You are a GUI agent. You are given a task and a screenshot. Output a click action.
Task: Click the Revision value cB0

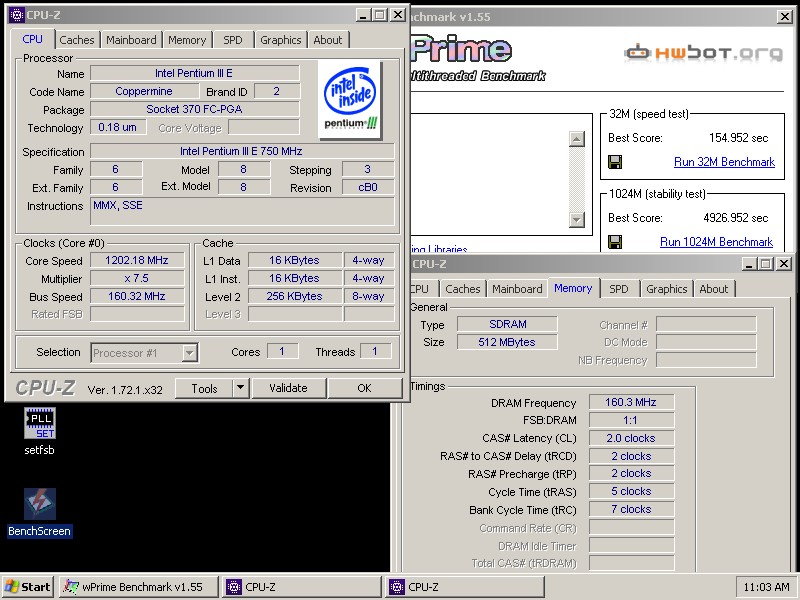pyautogui.click(x=368, y=187)
